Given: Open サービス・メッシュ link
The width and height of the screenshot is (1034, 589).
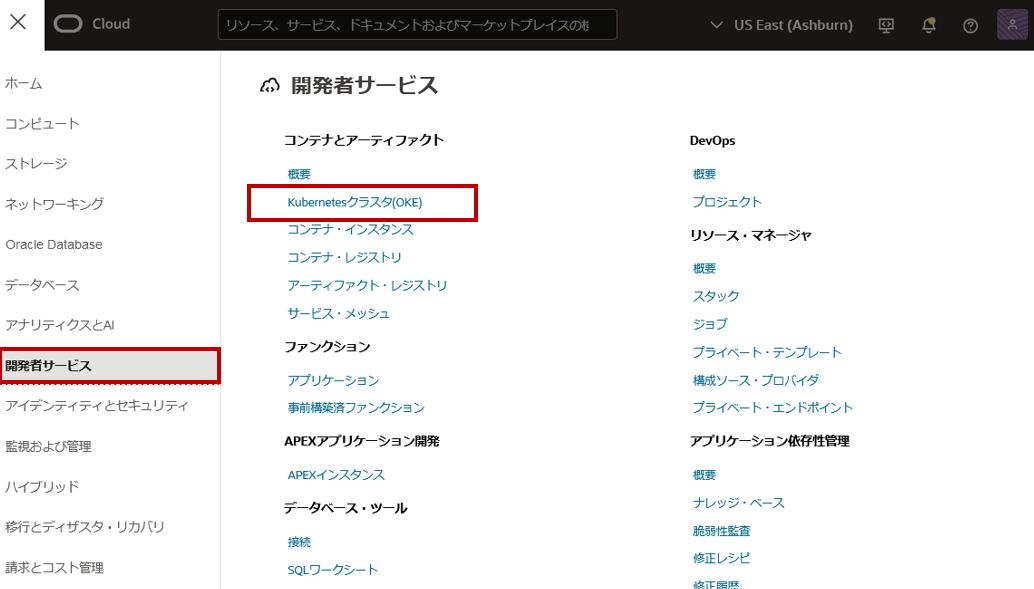Looking at the screenshot, I should coord(338,314).
